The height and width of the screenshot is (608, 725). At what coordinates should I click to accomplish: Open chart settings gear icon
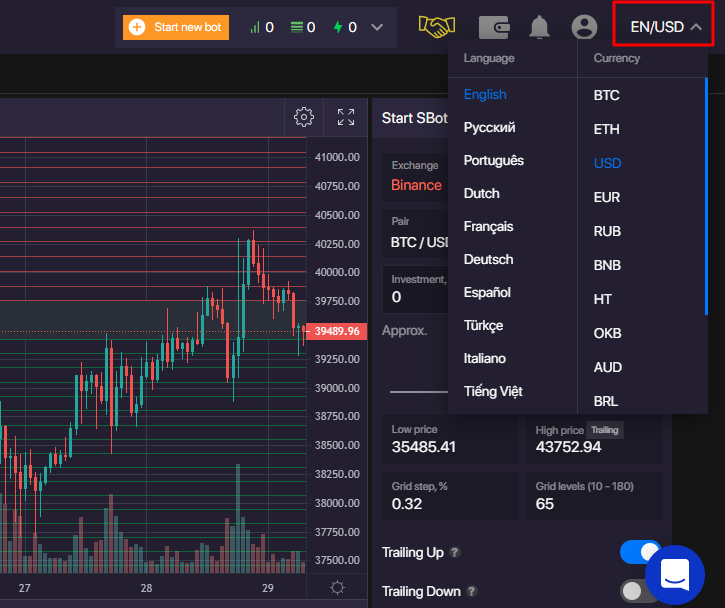point(304,117)
